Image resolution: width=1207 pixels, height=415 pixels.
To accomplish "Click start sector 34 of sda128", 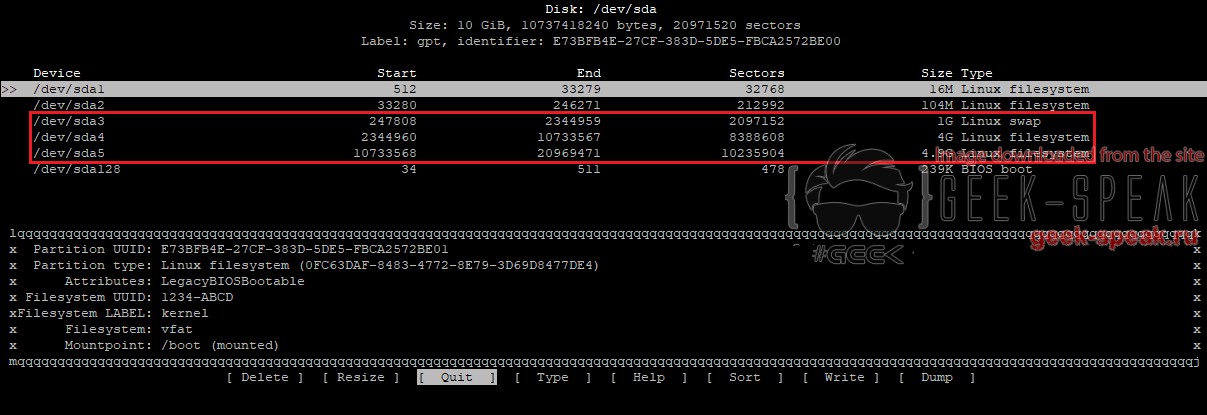I will tap(409, 169).
